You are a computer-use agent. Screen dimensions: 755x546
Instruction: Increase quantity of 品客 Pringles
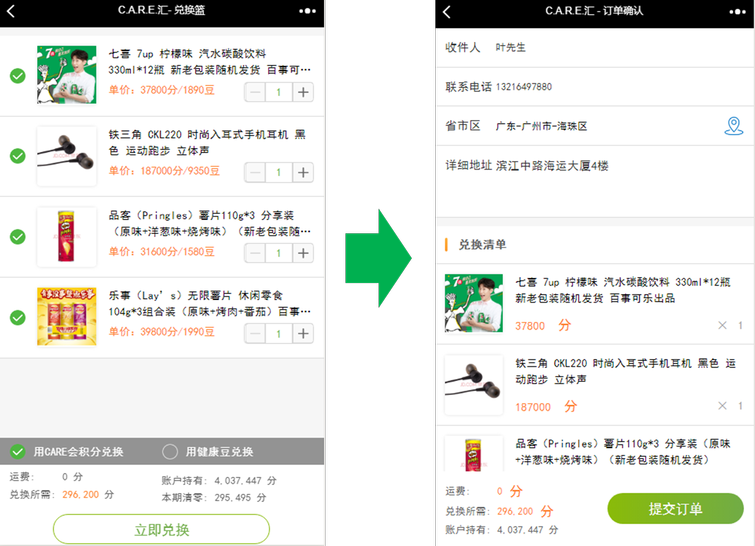303,253
